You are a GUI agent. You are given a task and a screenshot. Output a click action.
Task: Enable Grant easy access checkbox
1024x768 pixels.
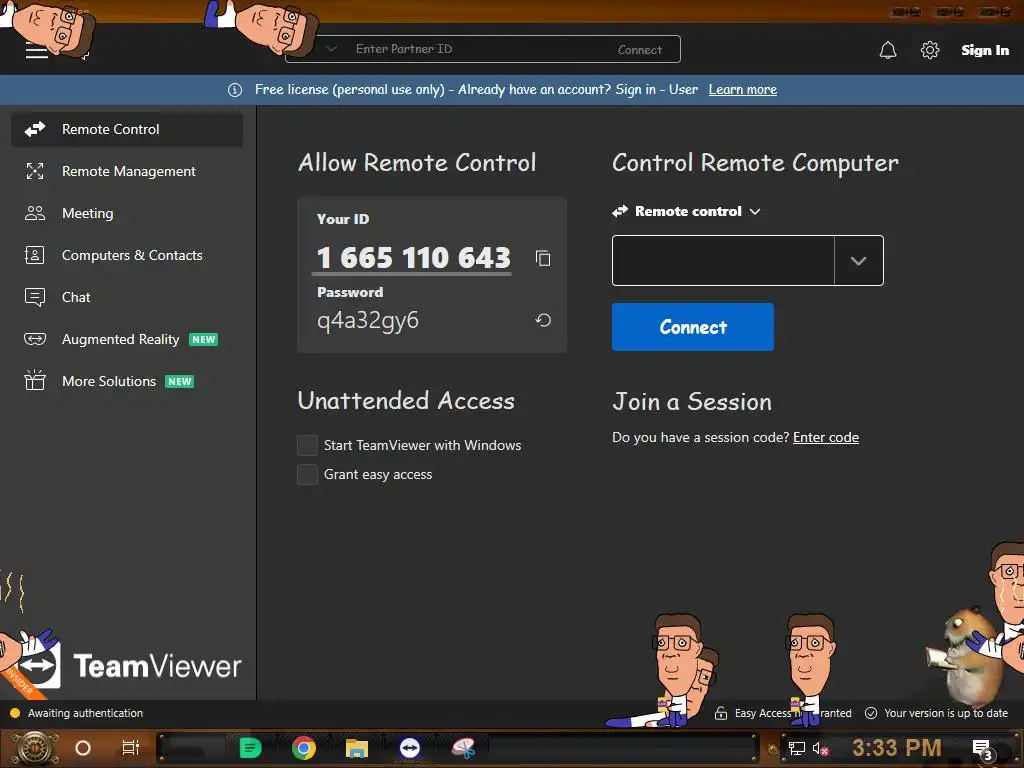[x=307, y=474]
